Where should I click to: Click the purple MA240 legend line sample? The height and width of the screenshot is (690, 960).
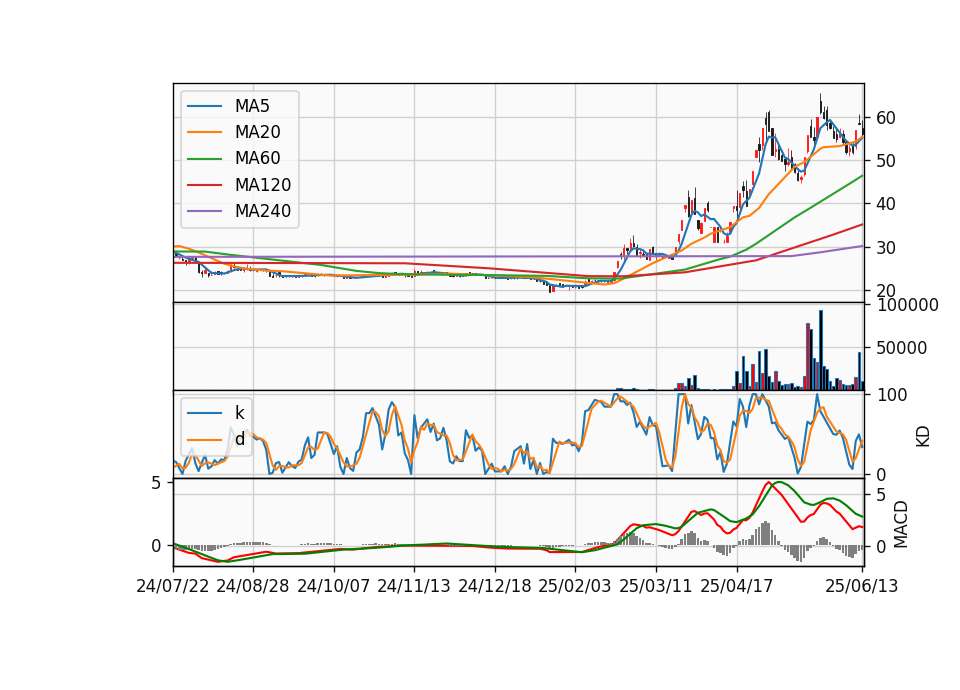click(x=204, y=212)
